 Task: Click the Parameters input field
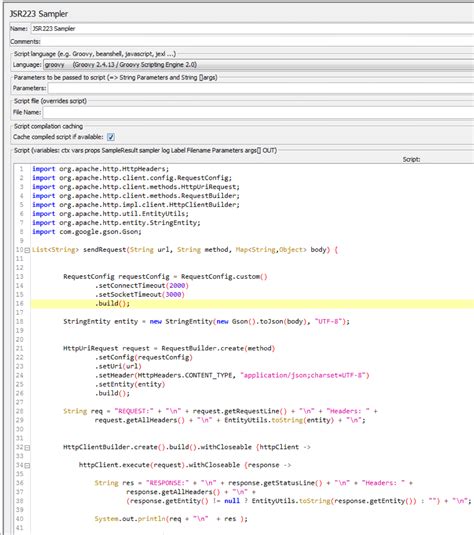pos(261,88)
